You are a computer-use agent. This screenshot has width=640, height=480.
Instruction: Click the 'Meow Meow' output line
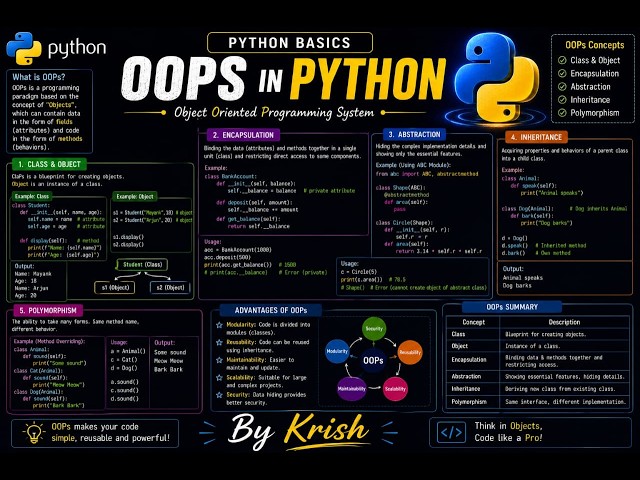169,361
